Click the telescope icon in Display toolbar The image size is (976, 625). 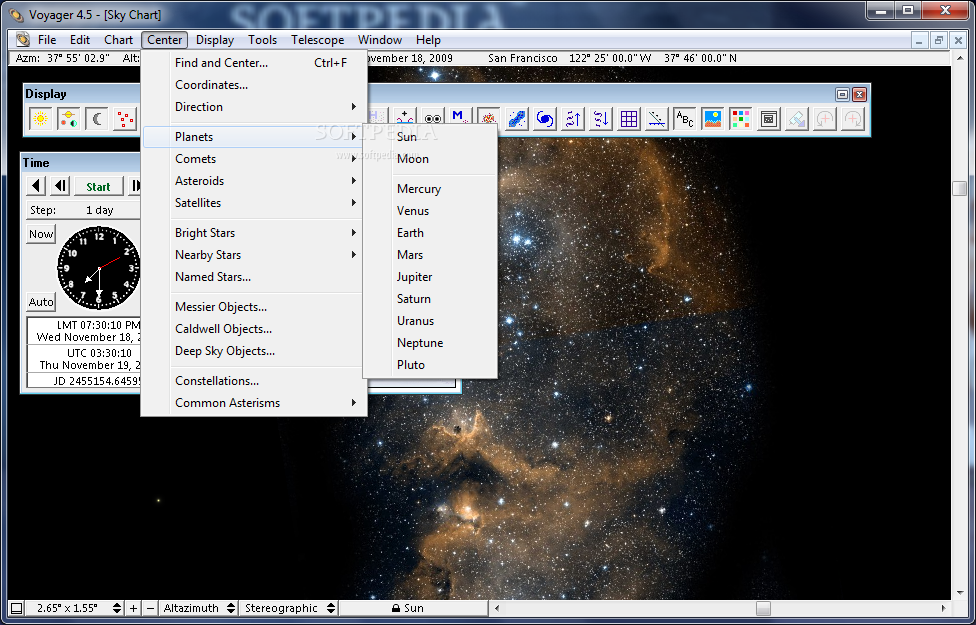click(x=797, y=118)
